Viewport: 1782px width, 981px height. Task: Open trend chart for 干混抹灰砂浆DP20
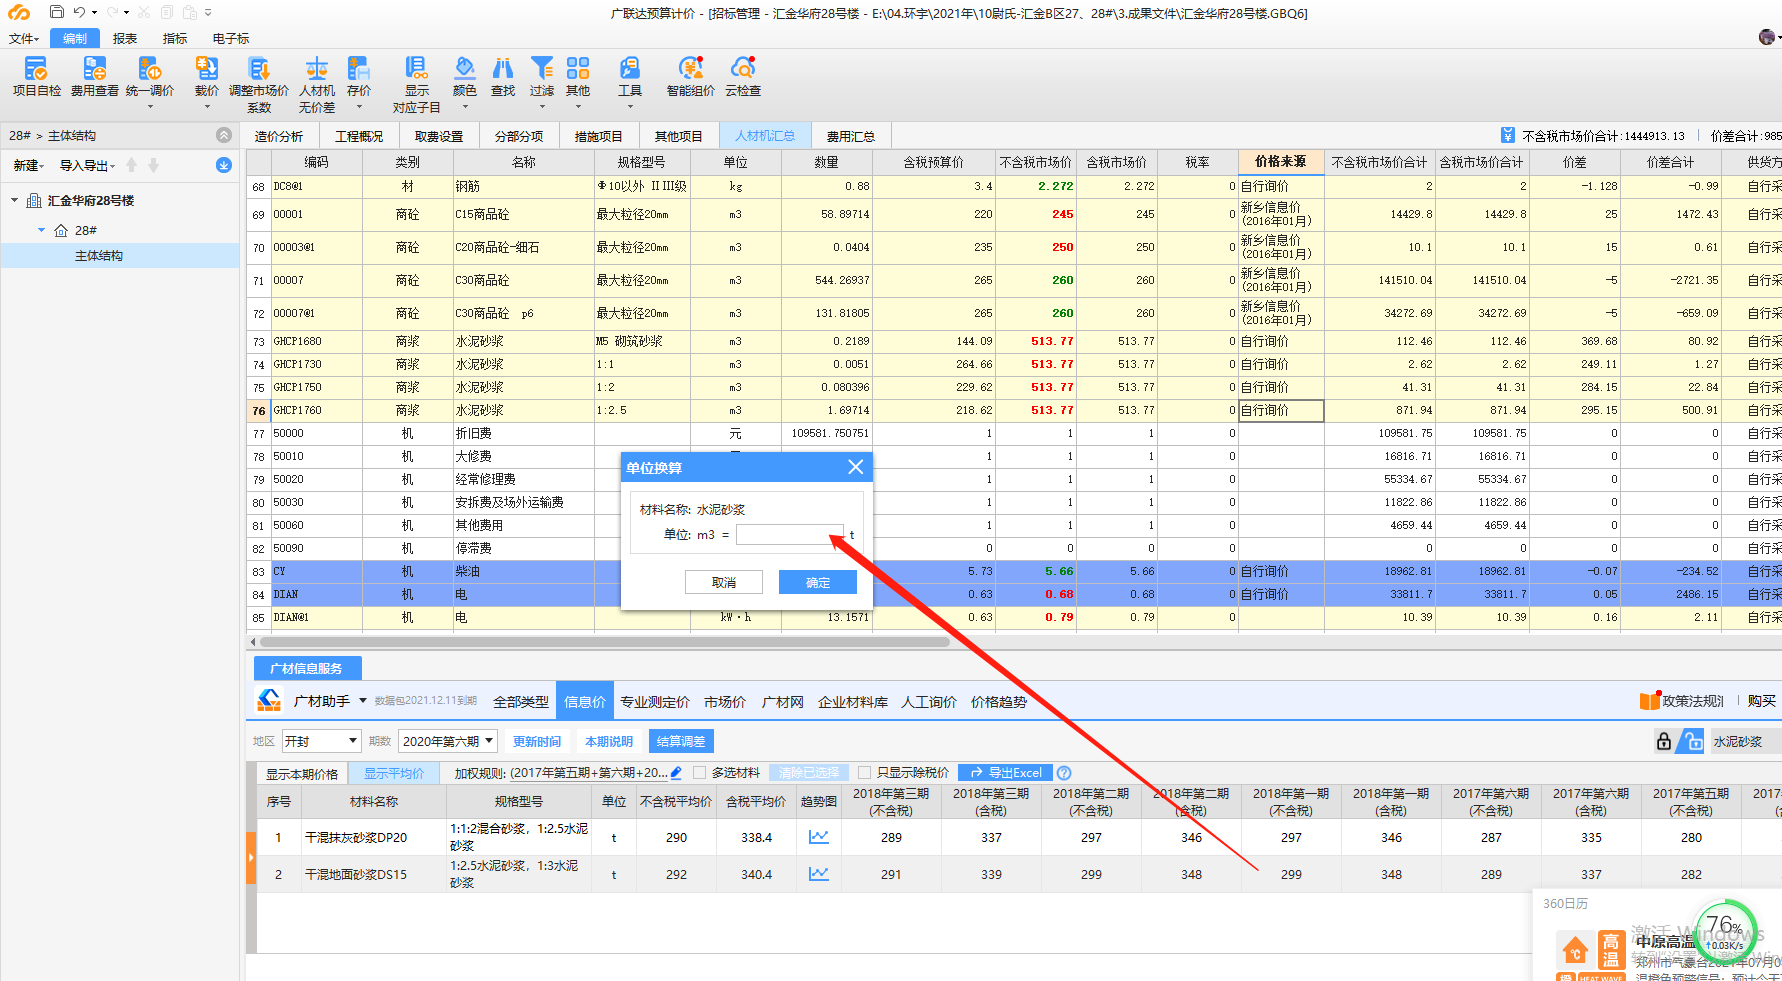(819, 837)
